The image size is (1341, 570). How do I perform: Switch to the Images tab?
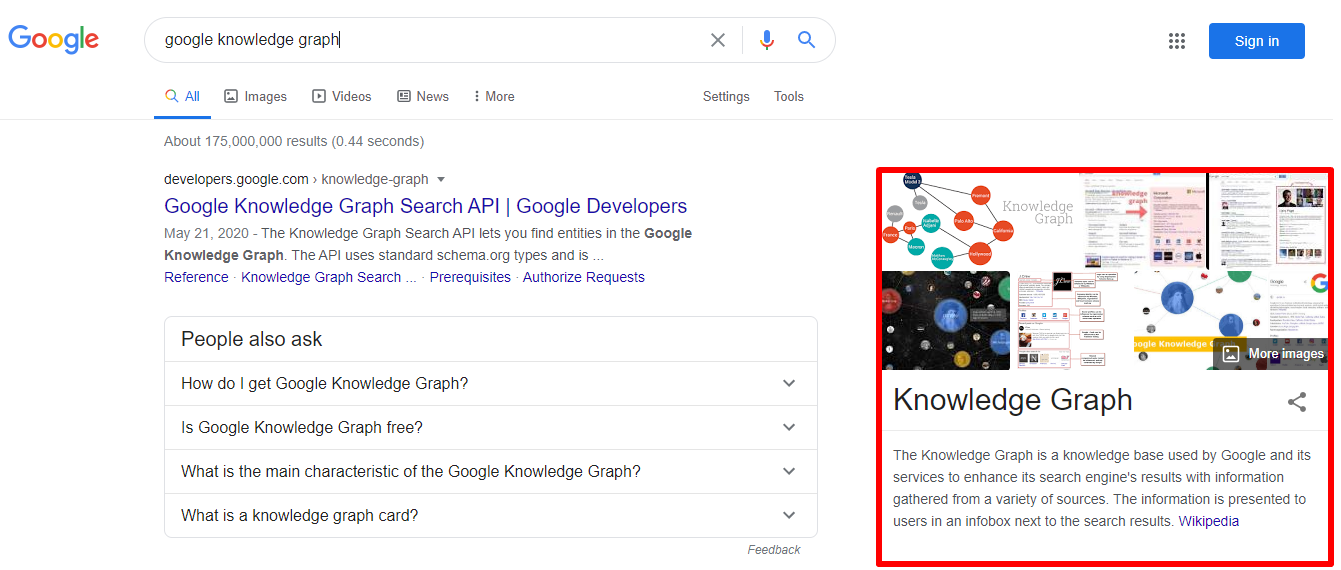point(255,97)
